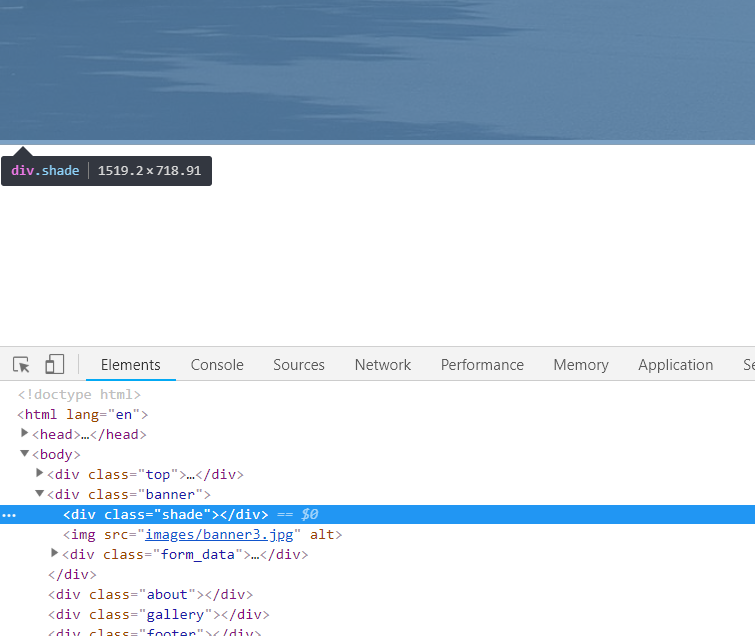The height and width of the screenshot is (636, 755).
Task: Switch to the Memory tab
Action: tap(581, 365)
